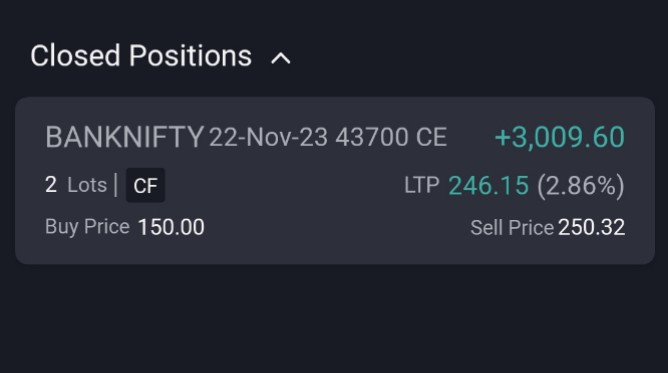
Task: Click the Closed Positions heading
Action: point(141,56)
